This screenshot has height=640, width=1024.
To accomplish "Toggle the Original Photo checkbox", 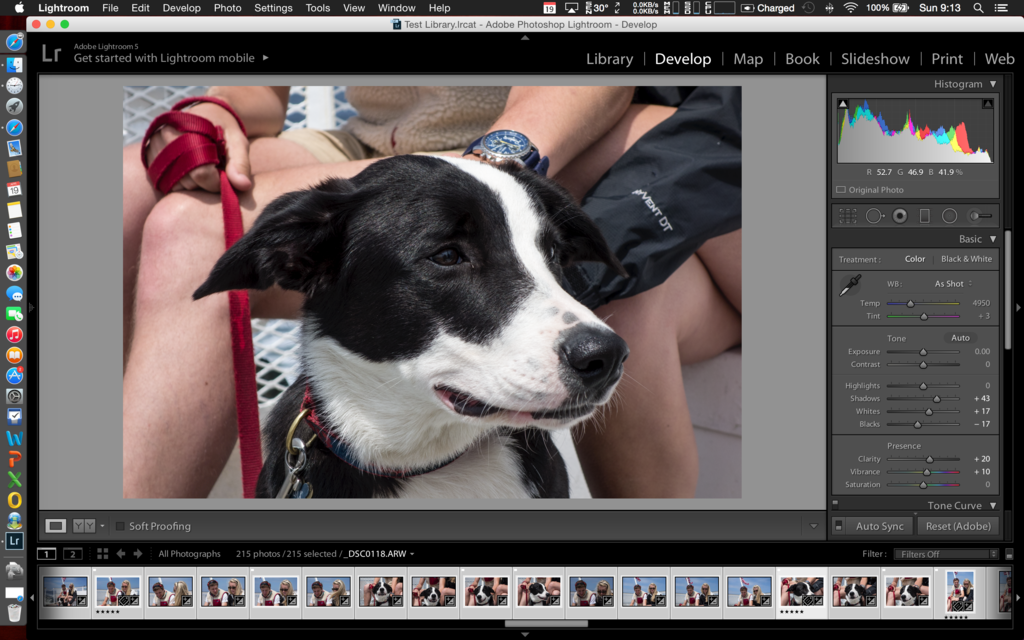I will [x=841, y=190].
